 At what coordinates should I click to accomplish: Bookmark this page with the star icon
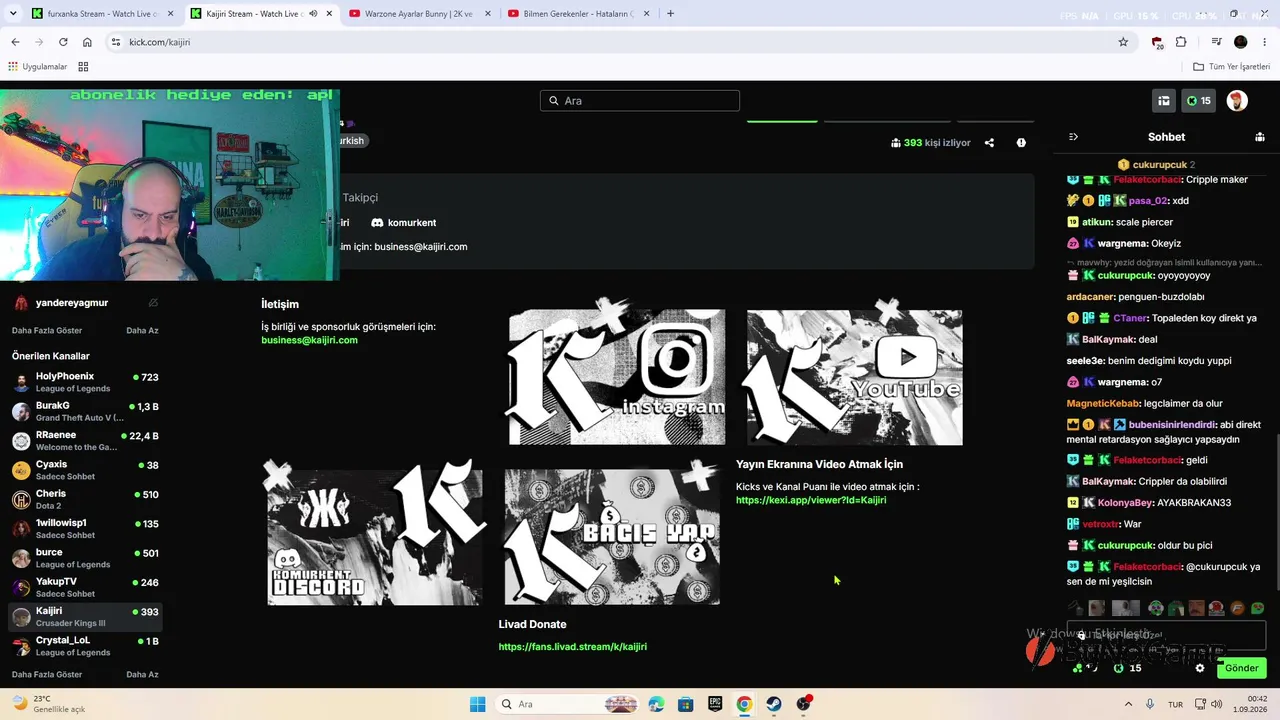(1123, 42)
